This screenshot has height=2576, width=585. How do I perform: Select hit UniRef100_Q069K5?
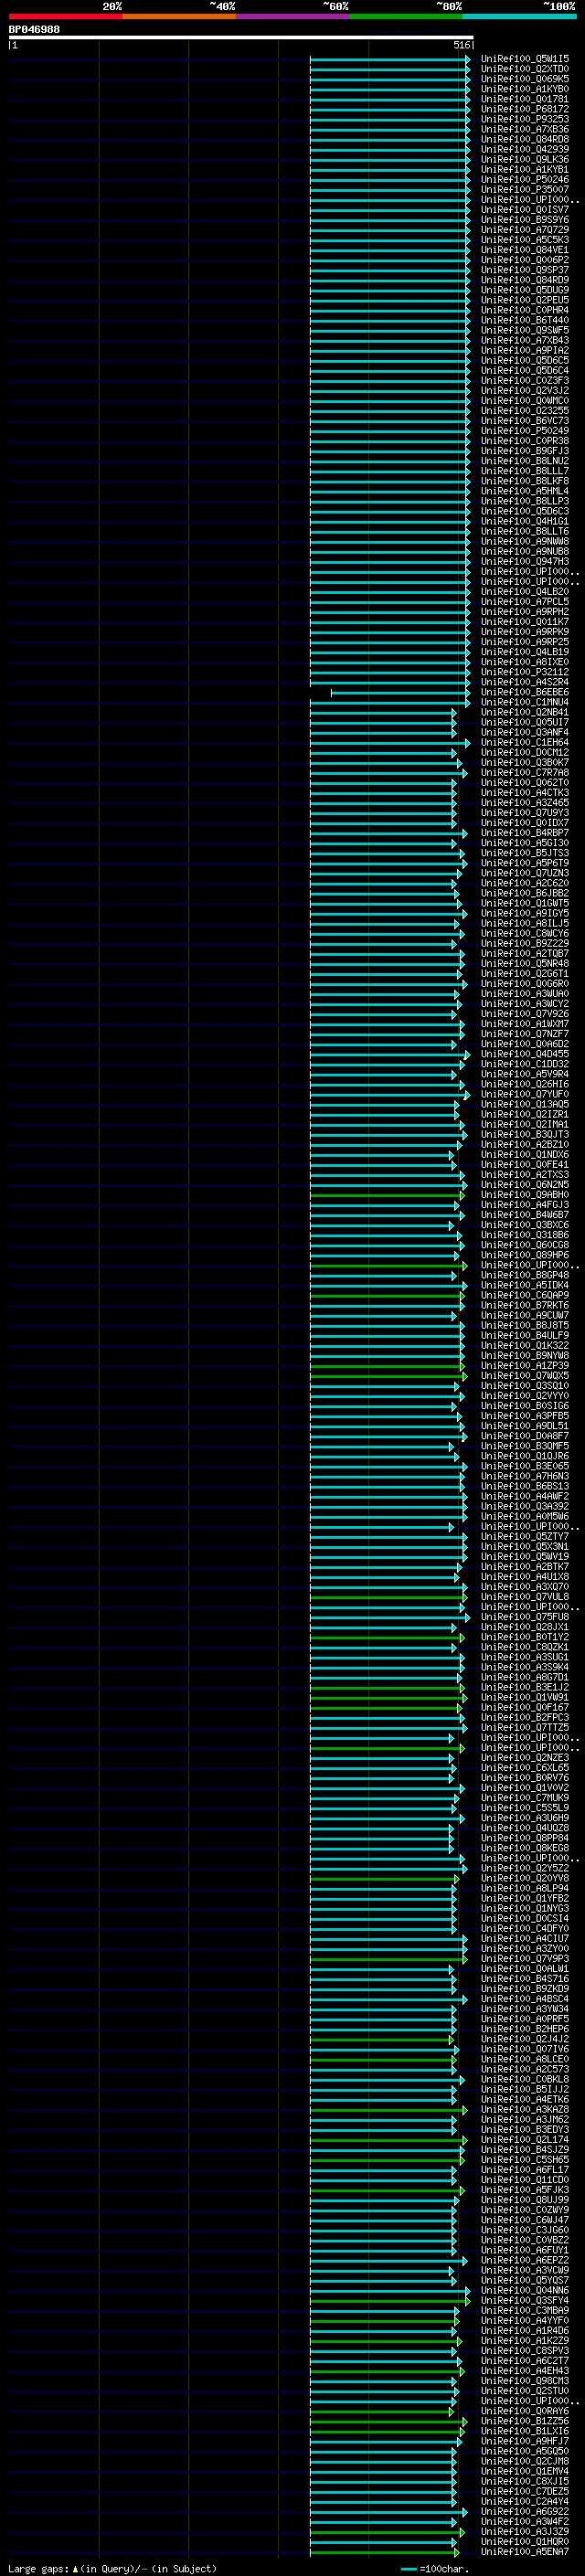[525, 79]
